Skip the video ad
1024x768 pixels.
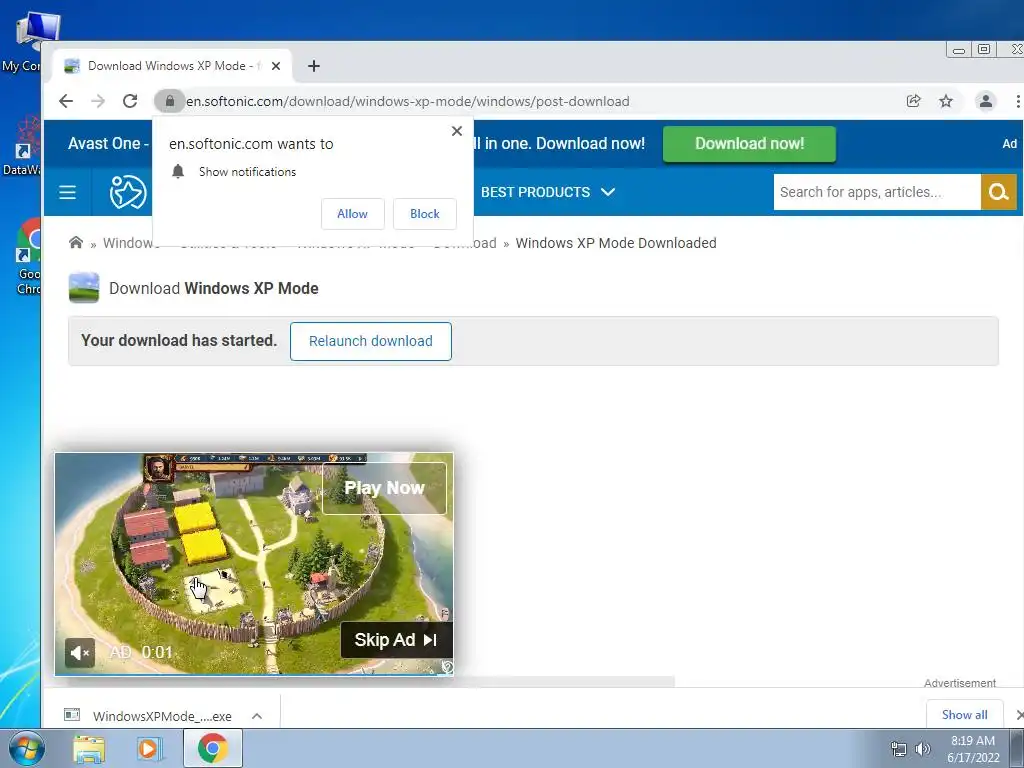click(396, 640)
